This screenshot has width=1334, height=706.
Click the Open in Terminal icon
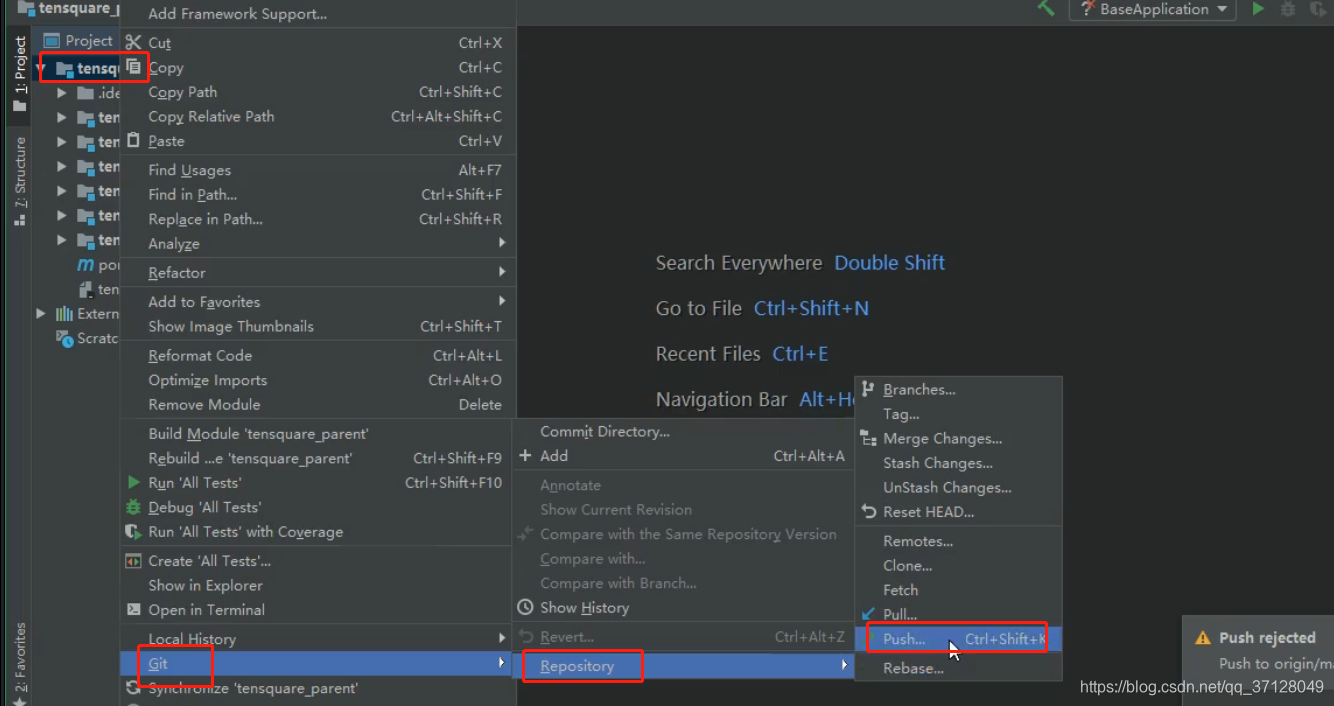coord(133,610)
